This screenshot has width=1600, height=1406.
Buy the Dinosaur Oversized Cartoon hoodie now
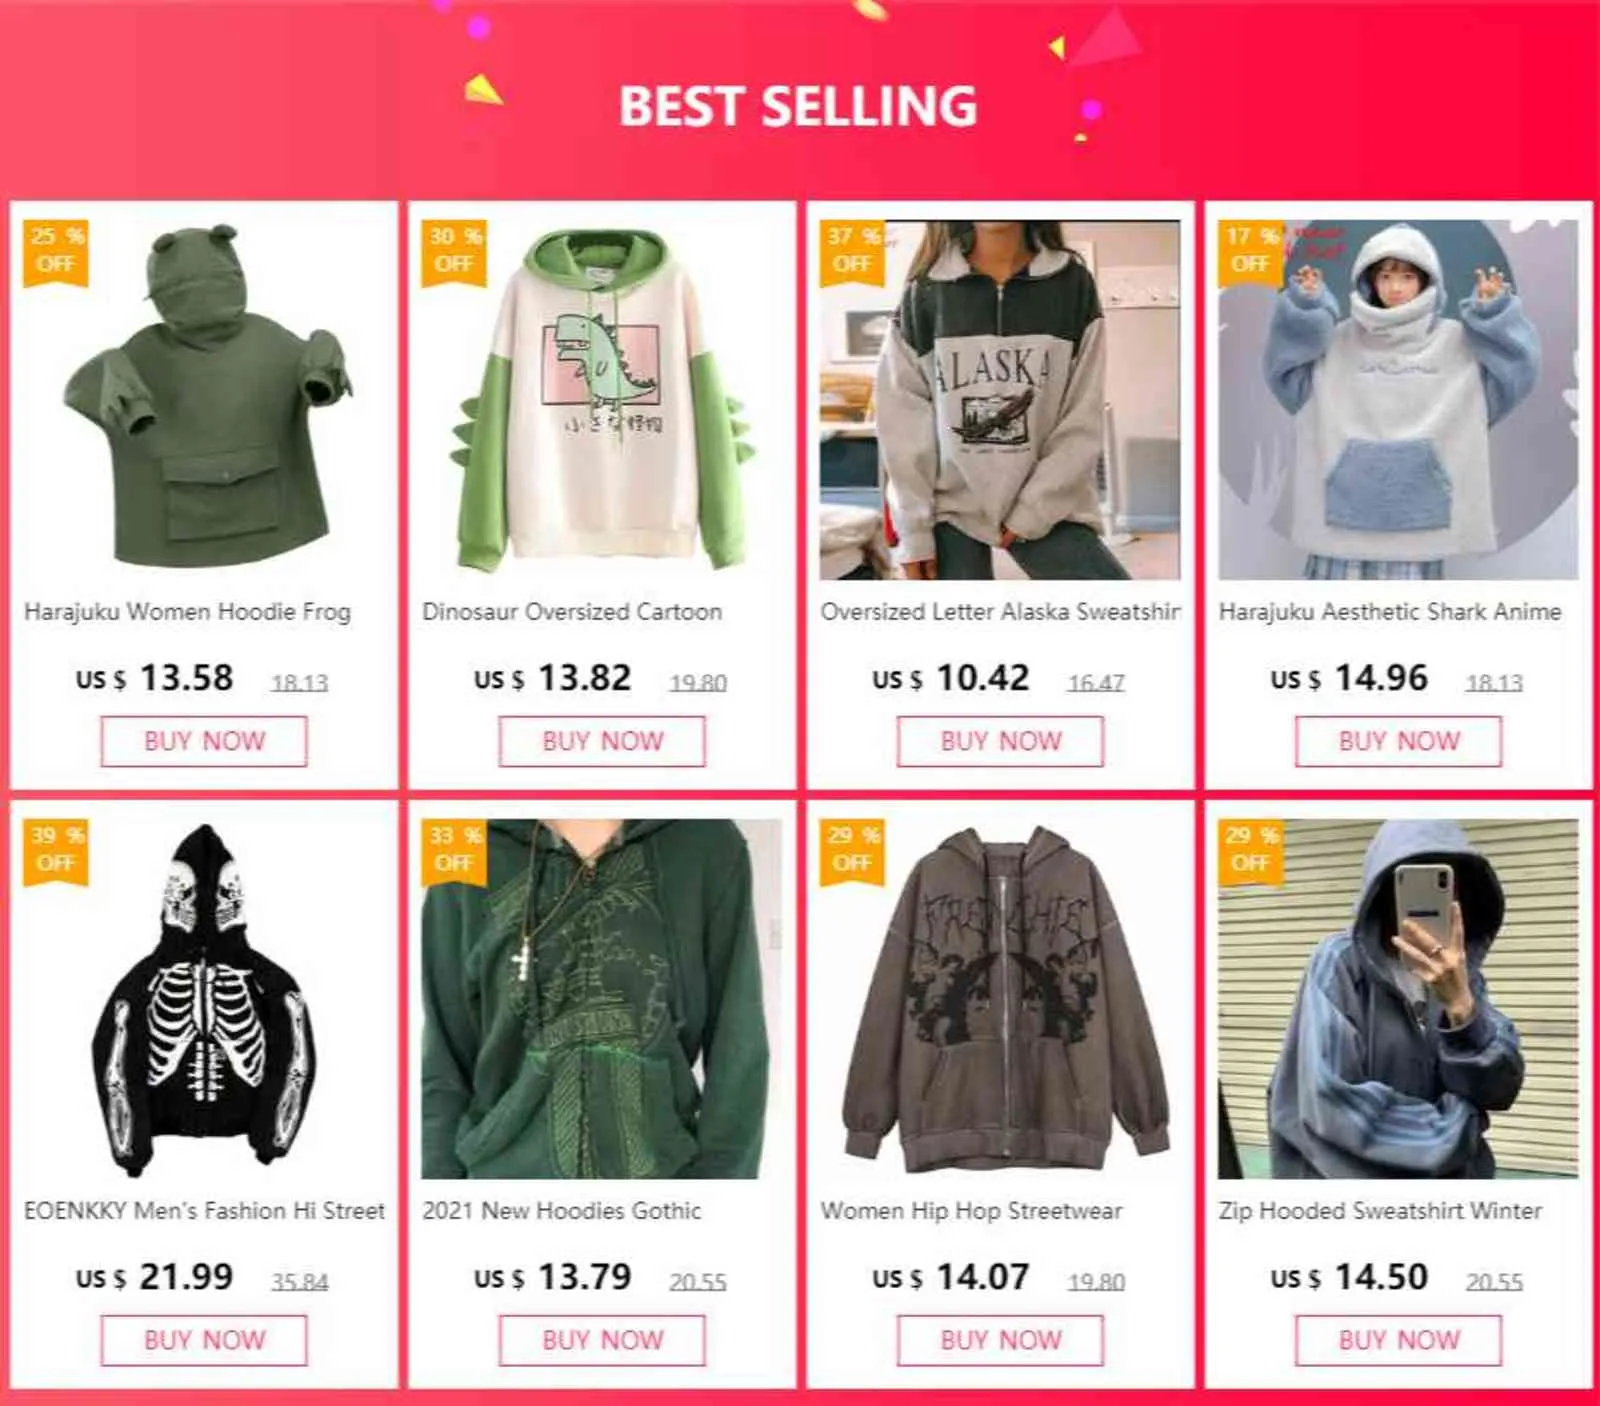click(602, 741)
